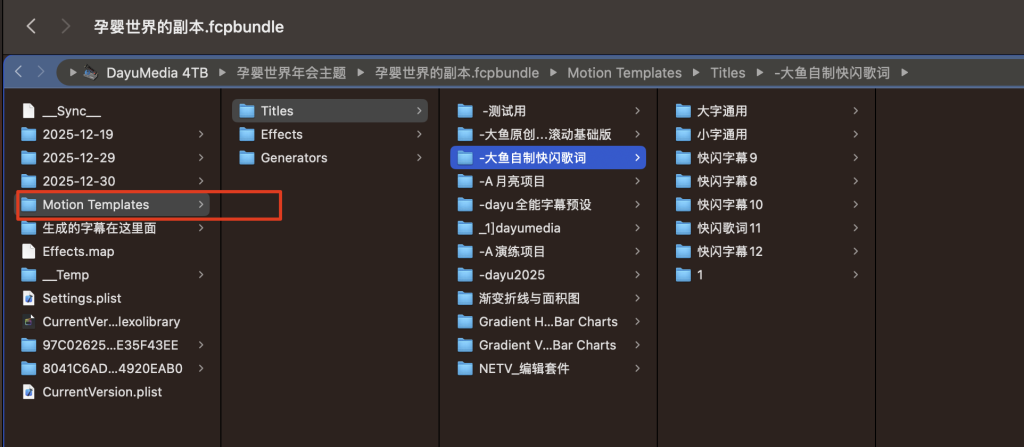
Task: Open the 2025-12-29 folder
Action: point(77,158)
